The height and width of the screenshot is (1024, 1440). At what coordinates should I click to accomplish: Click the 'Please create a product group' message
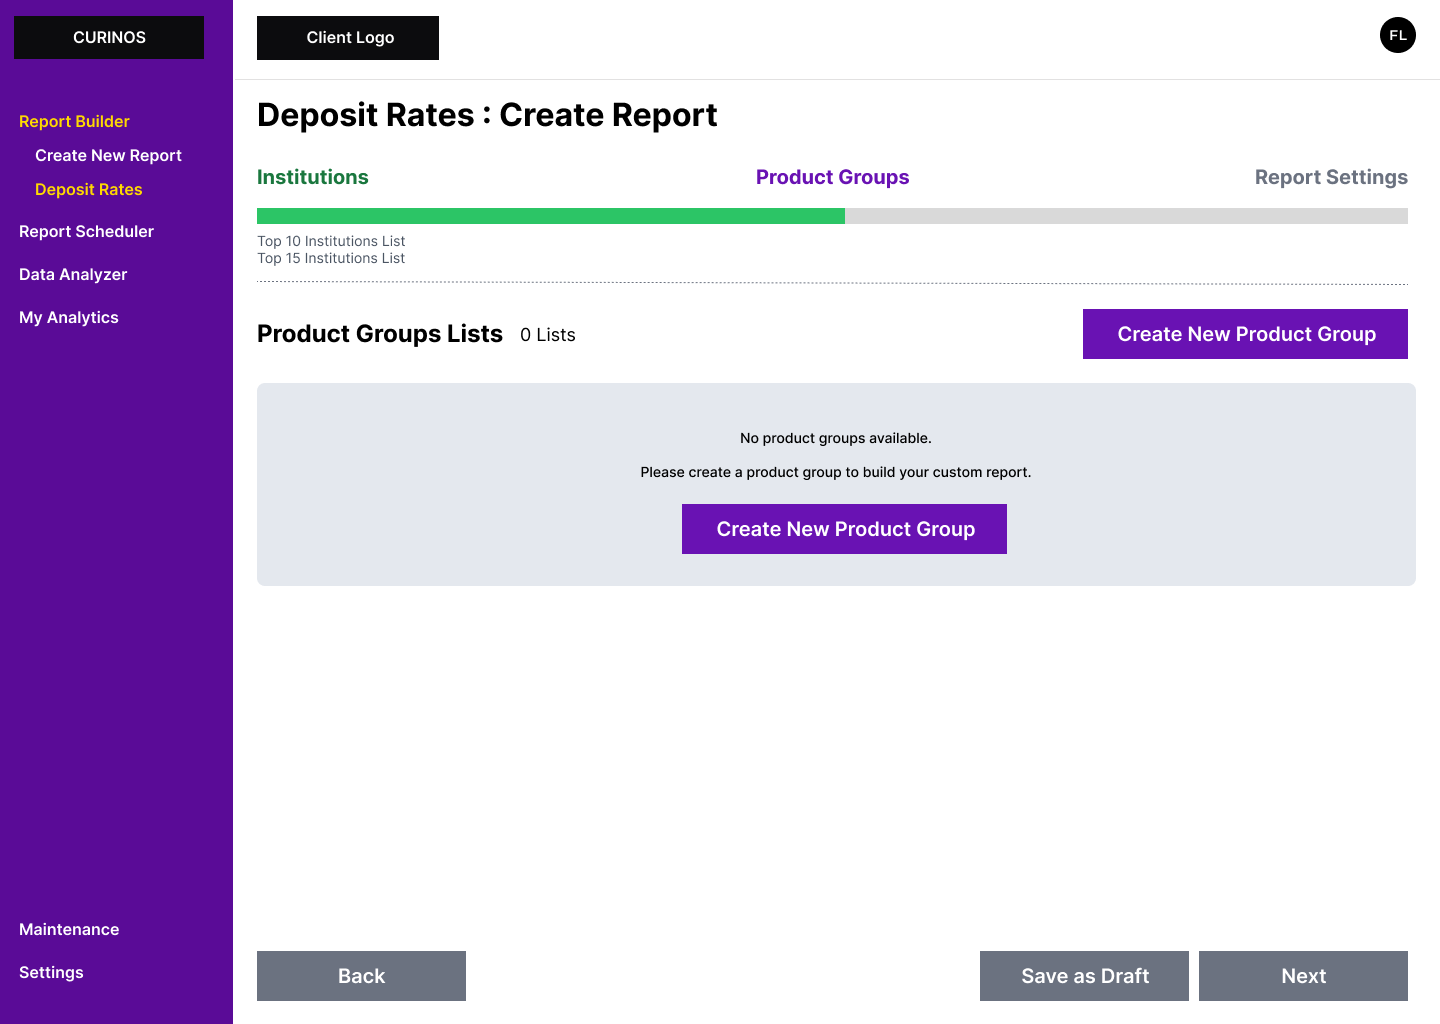point(836,472)
